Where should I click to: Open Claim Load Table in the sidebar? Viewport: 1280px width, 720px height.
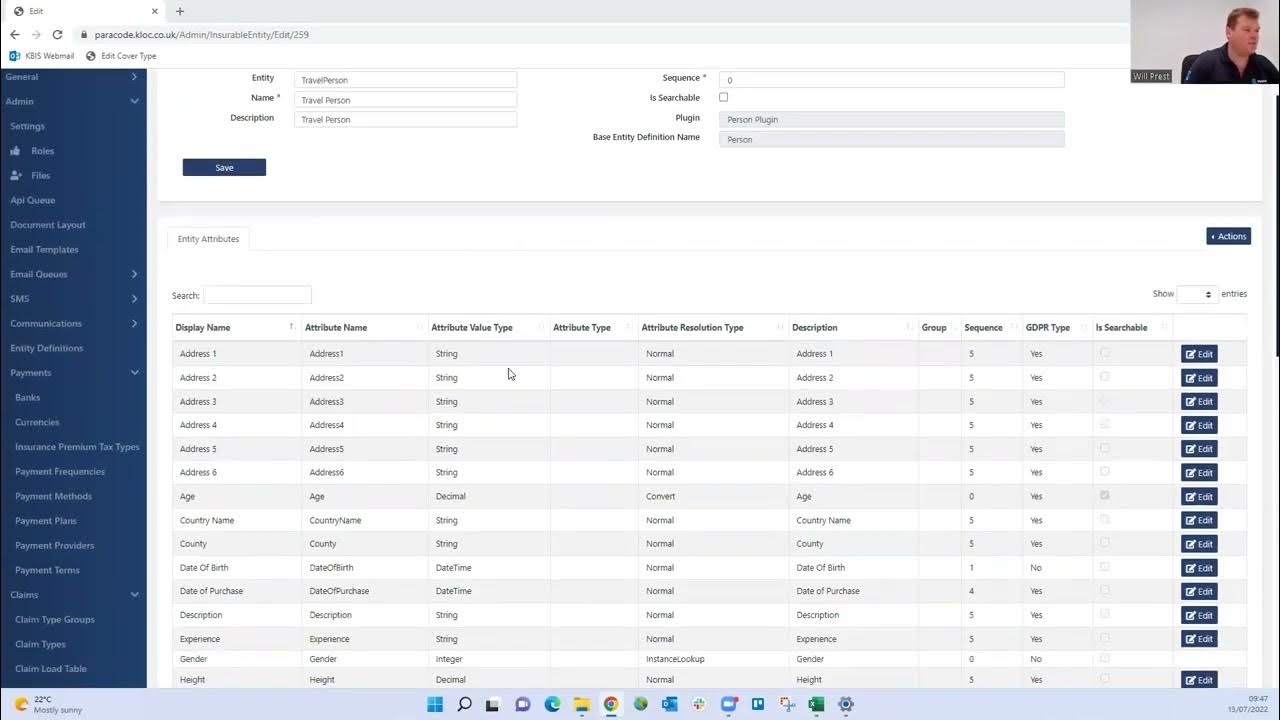click(51, 669)
